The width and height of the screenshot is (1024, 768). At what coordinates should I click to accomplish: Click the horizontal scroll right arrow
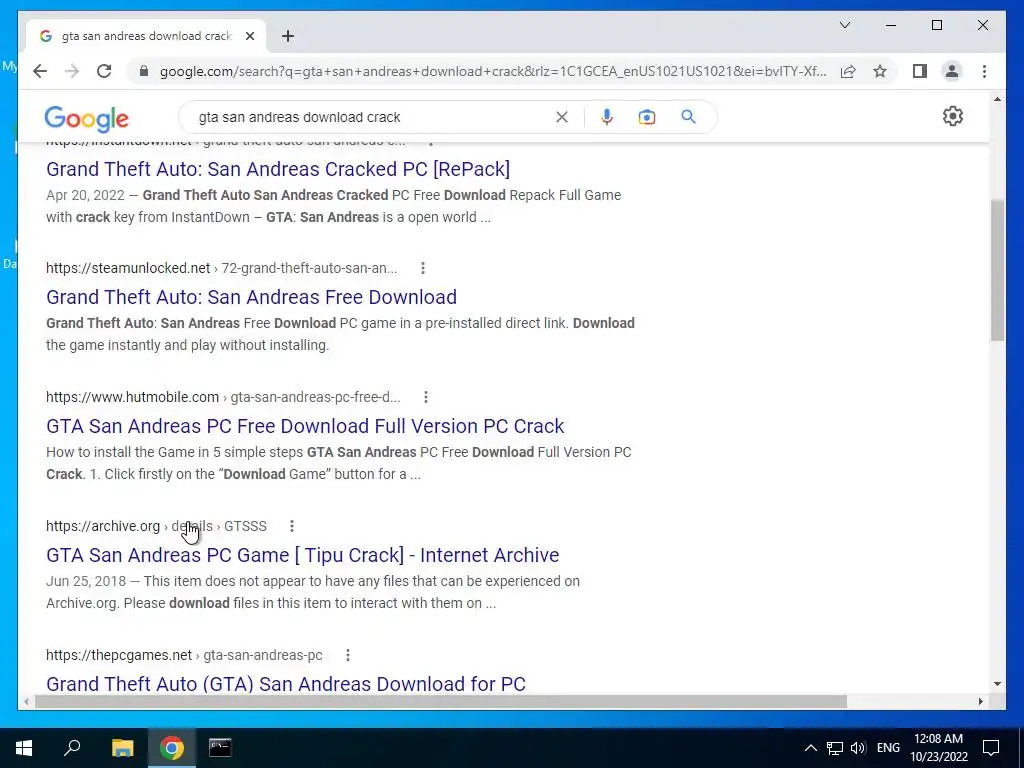[981, 701]
